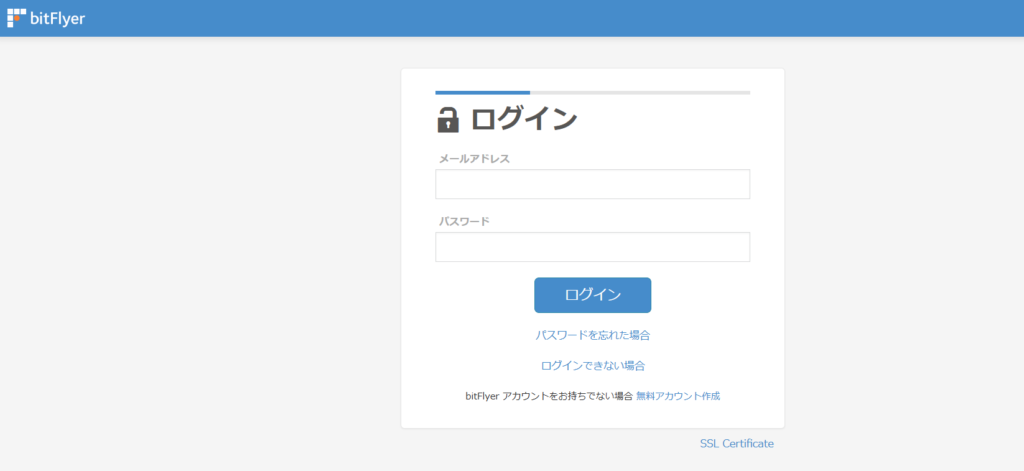The image size is (1024, 471).
Task: Click the bitFlyer wordmark text
Action: tap(58, 17)
